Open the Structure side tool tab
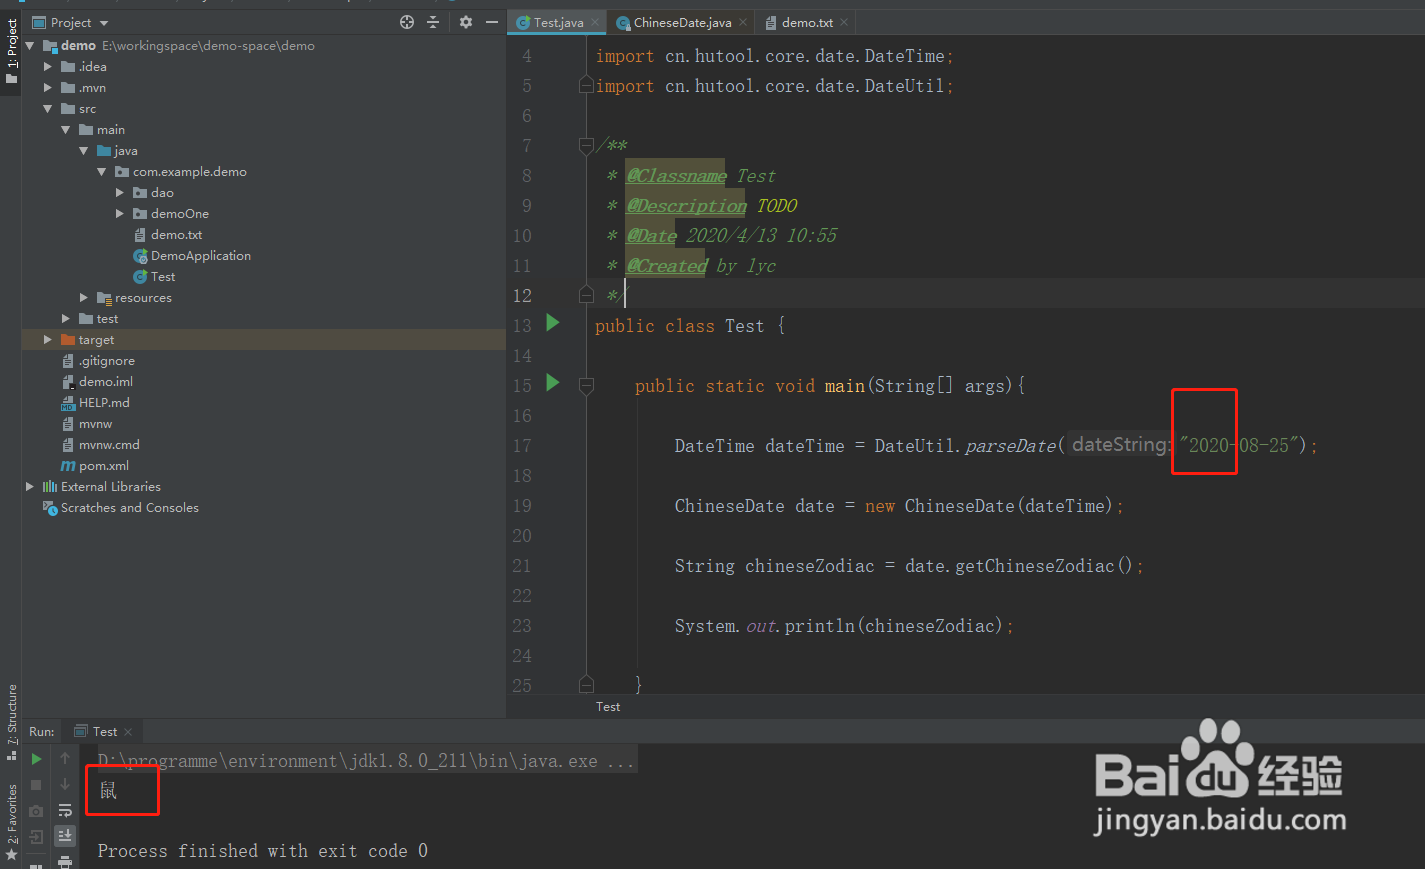This screenshot has height=869, width=1425. [11, 722]
